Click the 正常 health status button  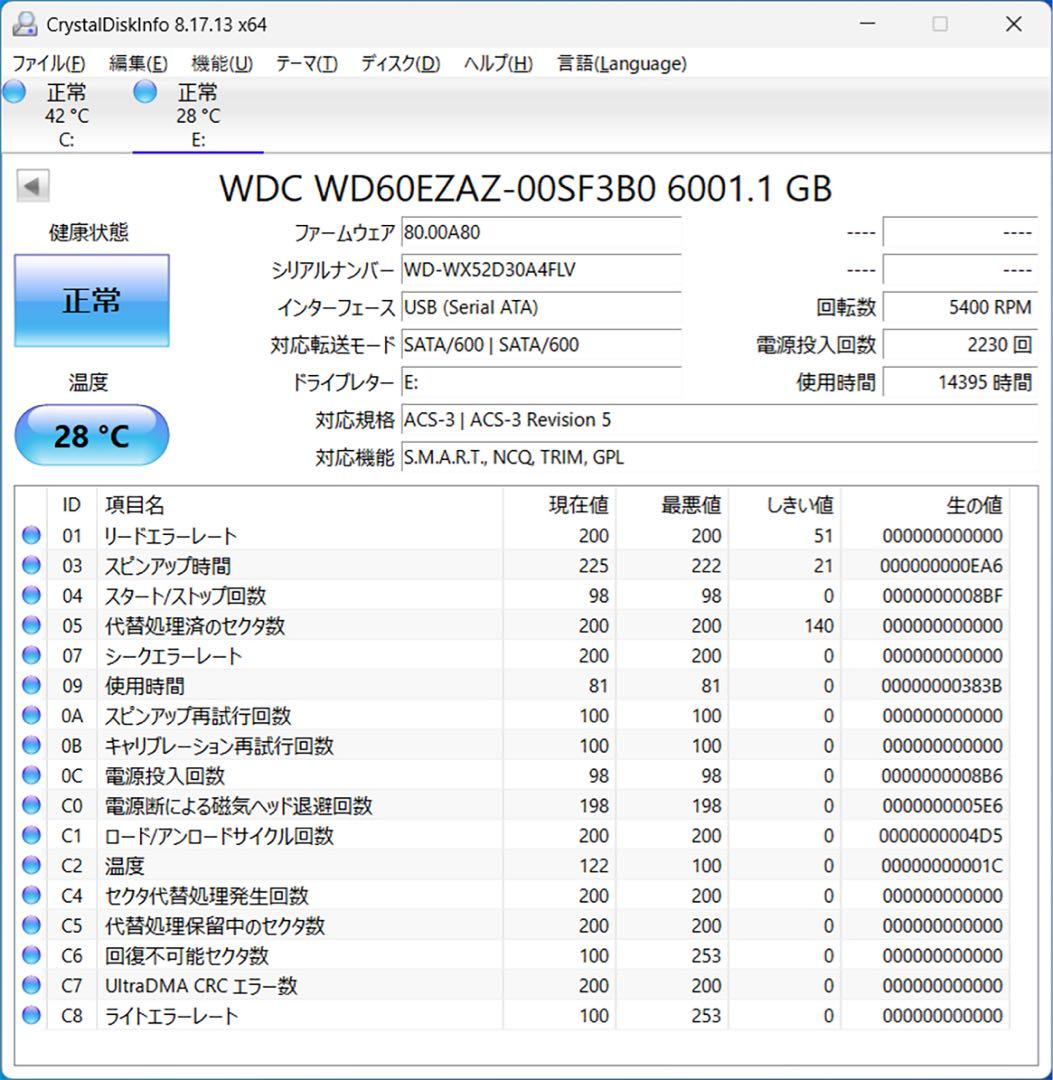click(x=91, y=299)
